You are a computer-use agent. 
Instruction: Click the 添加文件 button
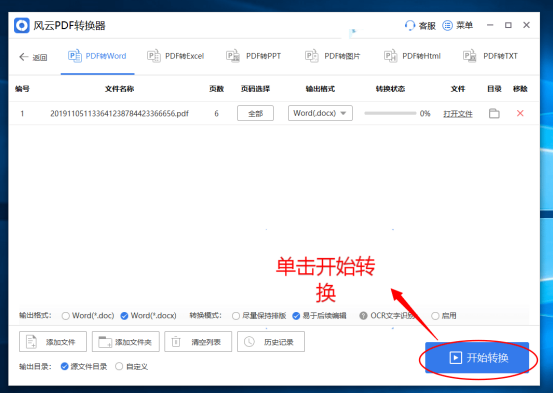pyautogui.click(x=53, y=341)
